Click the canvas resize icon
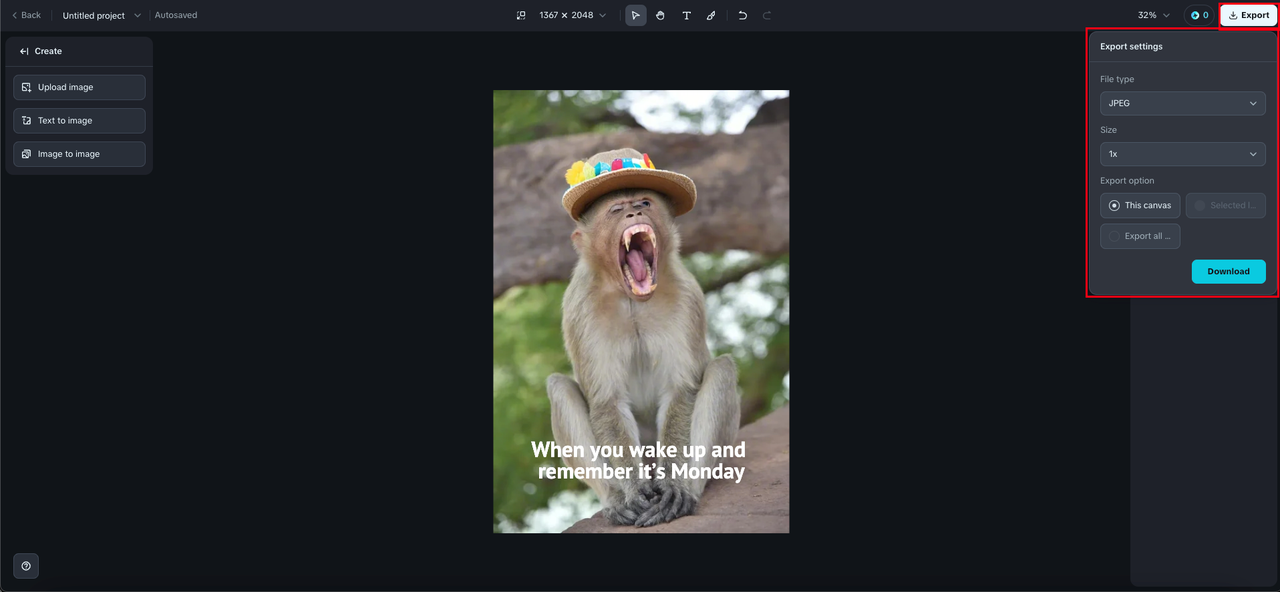The image size is (1280, 592). point(520,15)
